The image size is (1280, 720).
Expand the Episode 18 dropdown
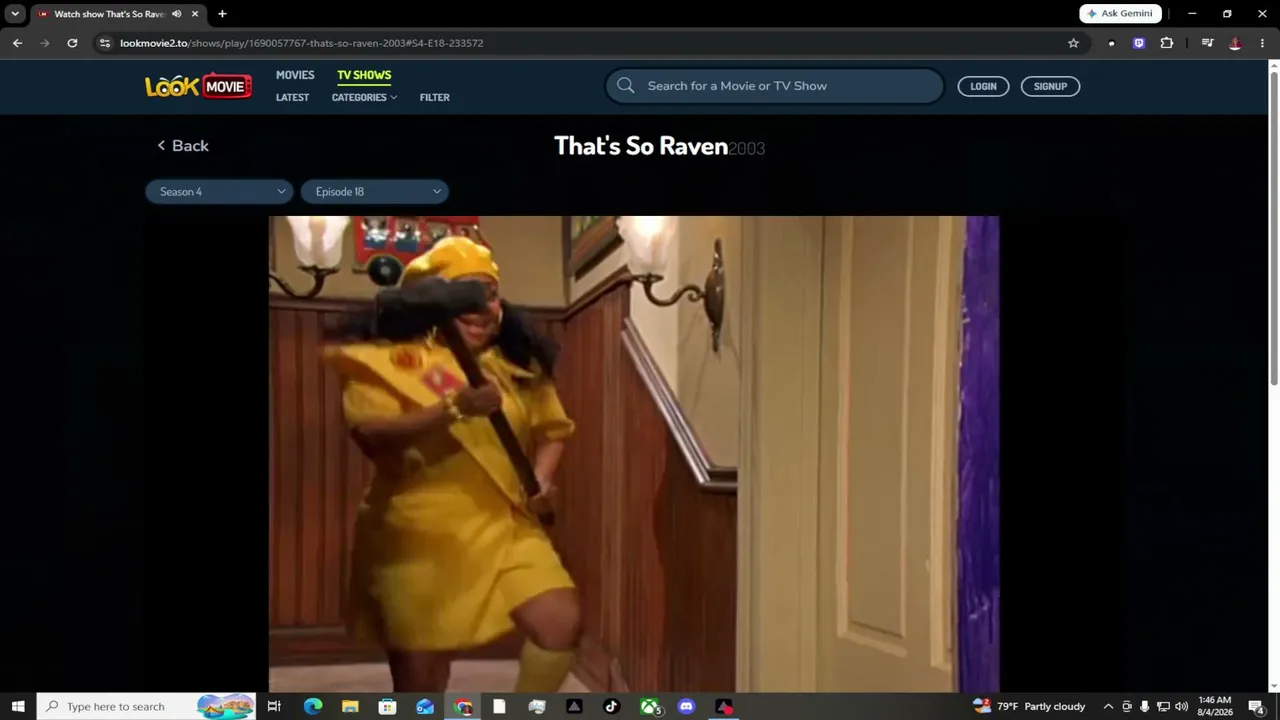pyautogui.click(x=375, y=192)
